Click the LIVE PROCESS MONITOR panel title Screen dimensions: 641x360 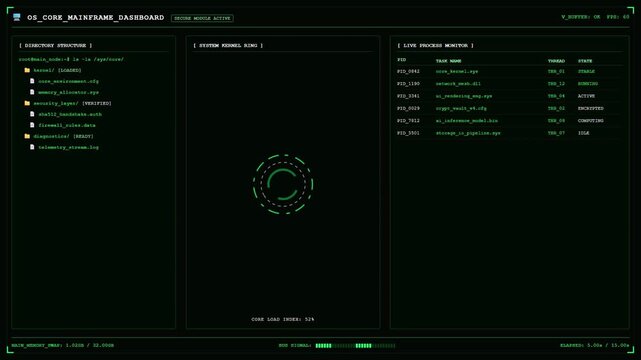(x=436, y=45)
